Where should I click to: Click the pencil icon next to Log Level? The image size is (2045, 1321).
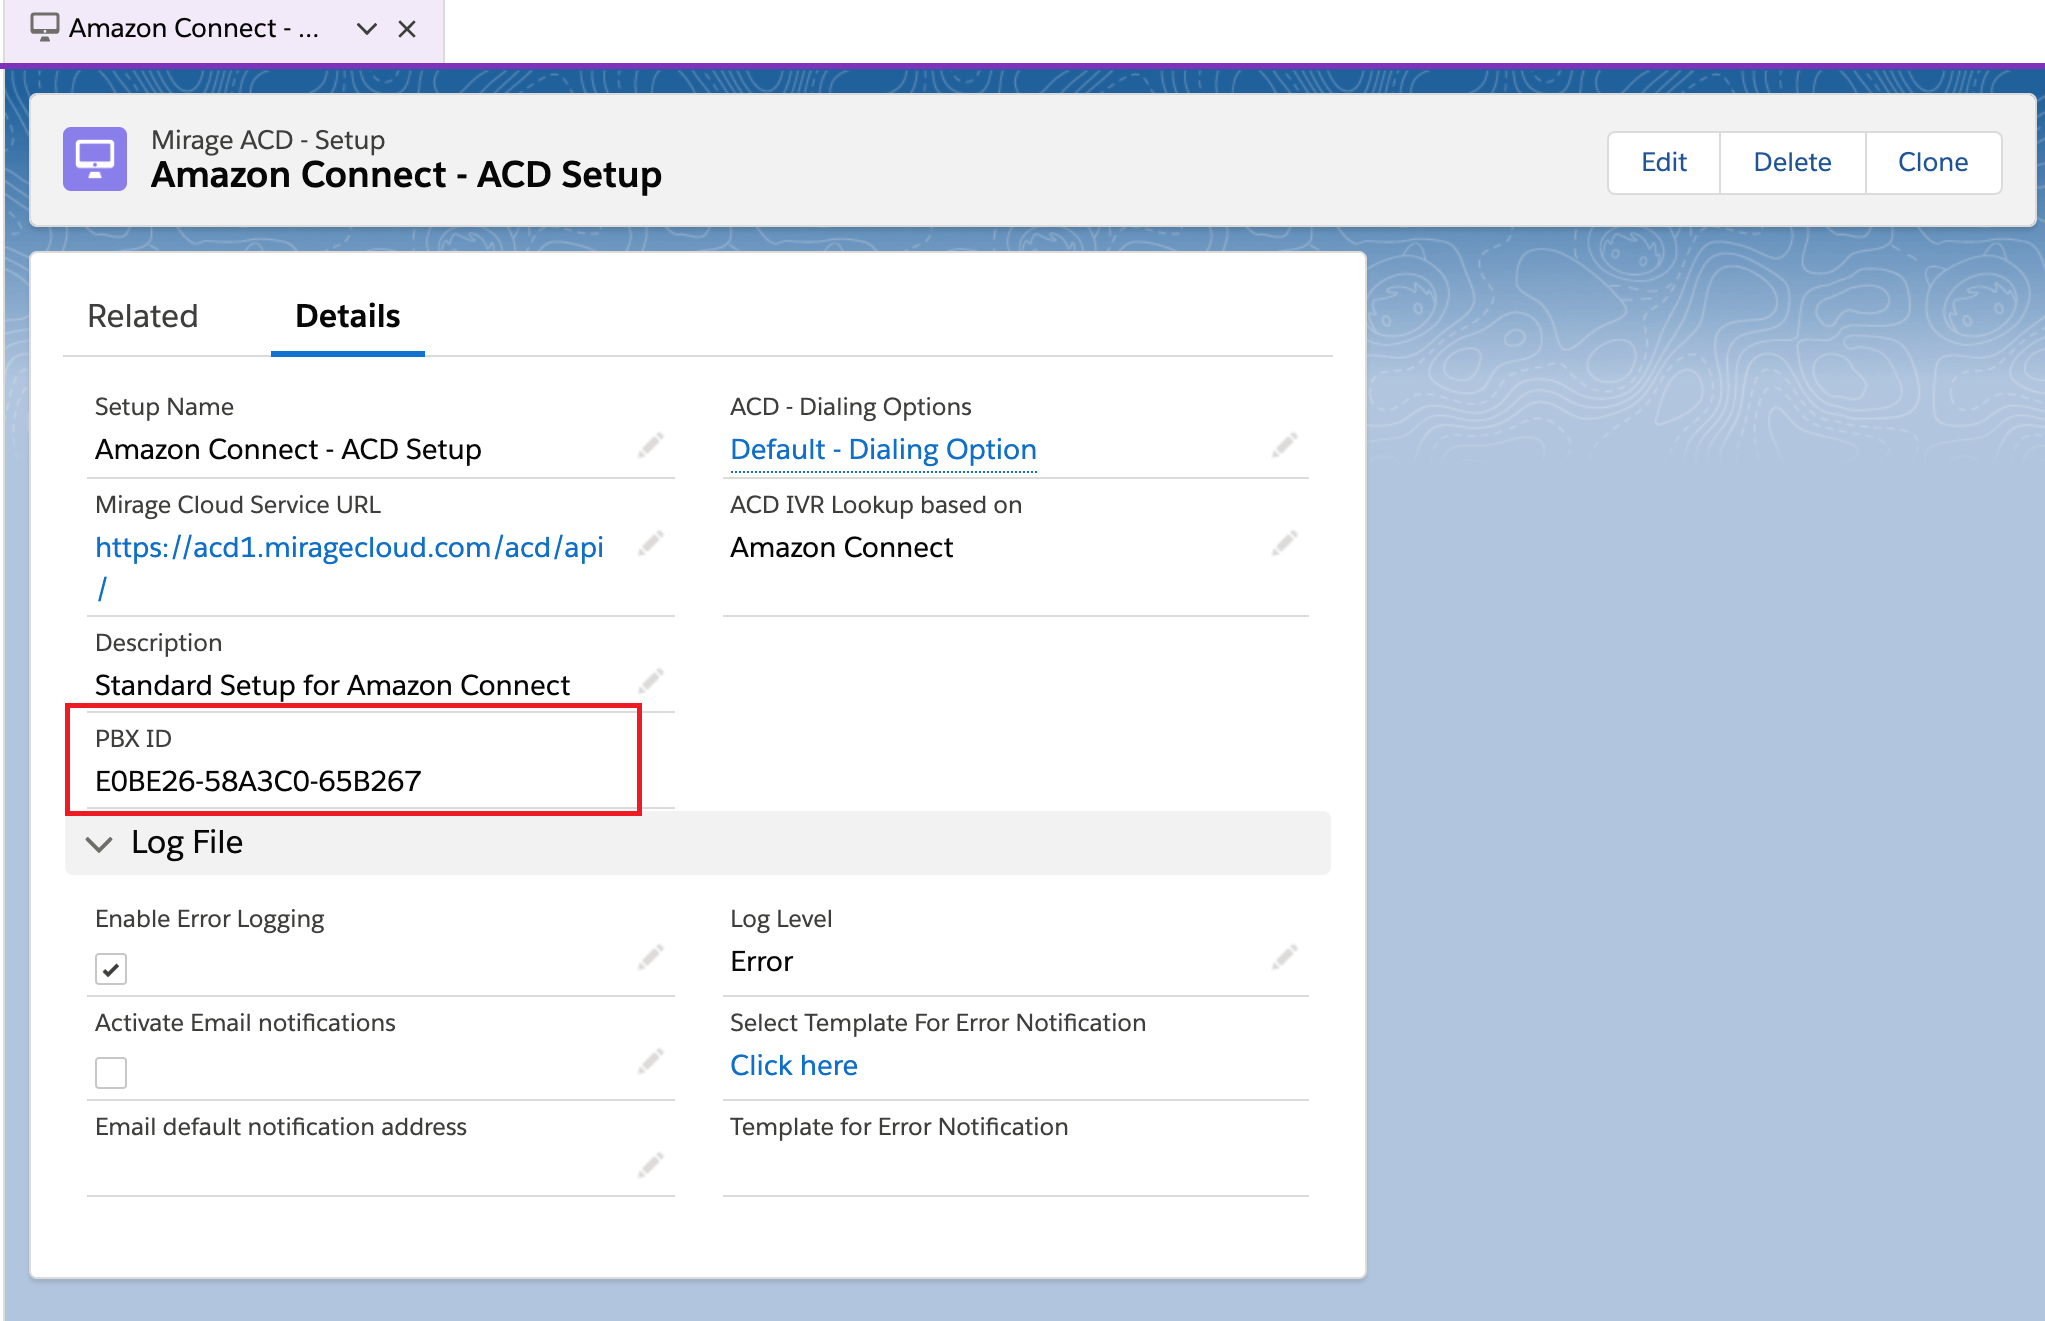1285,957
